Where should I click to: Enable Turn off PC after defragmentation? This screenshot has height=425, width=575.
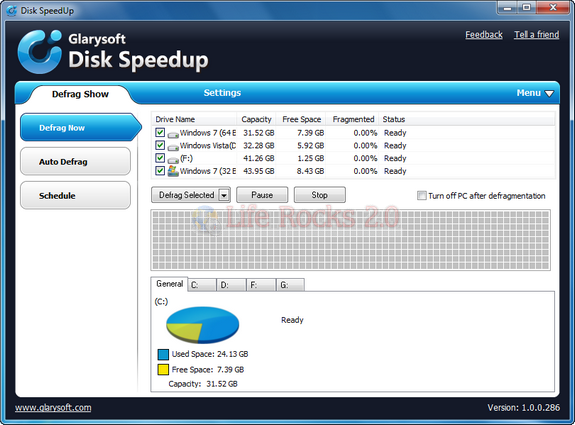(422, 195)
